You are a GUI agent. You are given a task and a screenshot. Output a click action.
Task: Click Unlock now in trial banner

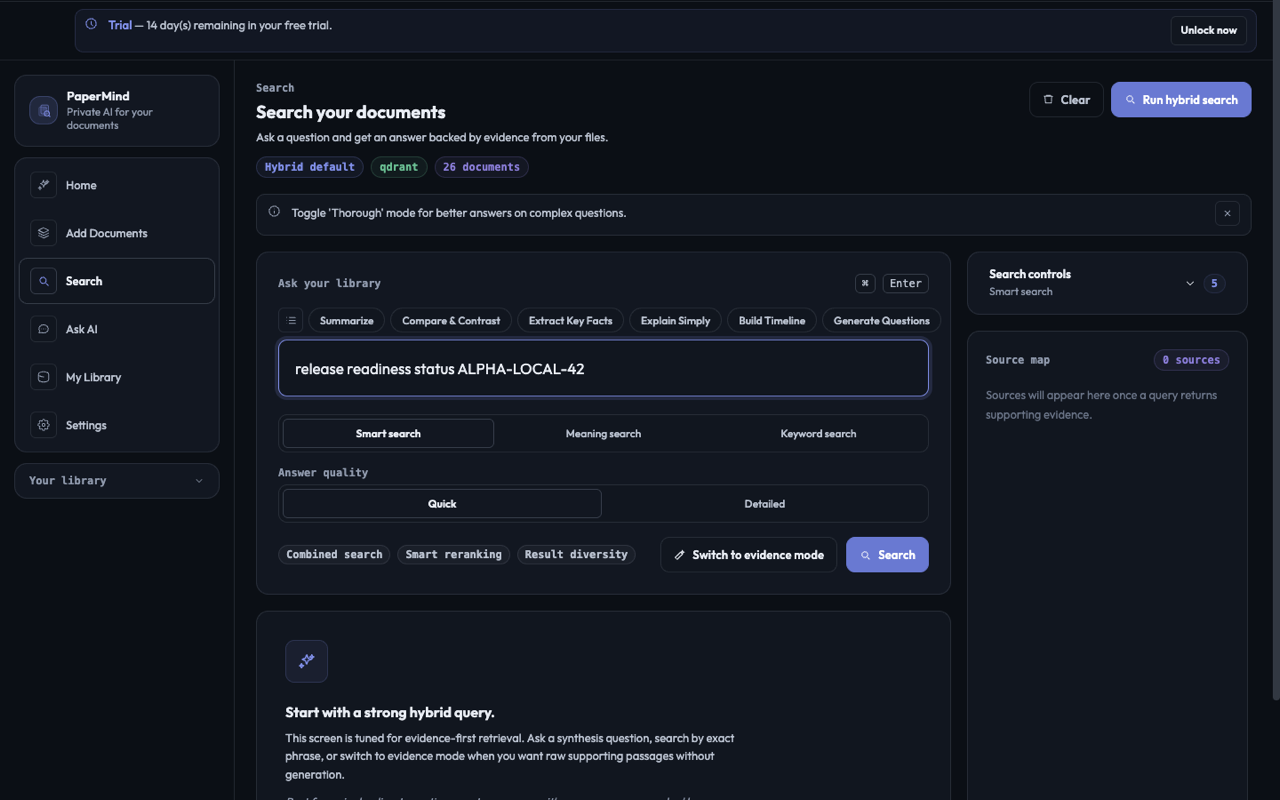tap(1208, 30)
